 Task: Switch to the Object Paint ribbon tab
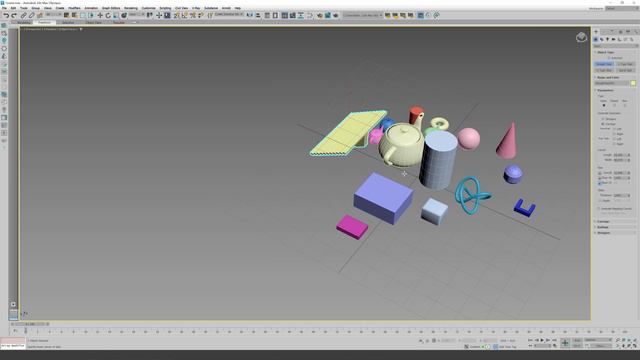click(94, 22)
